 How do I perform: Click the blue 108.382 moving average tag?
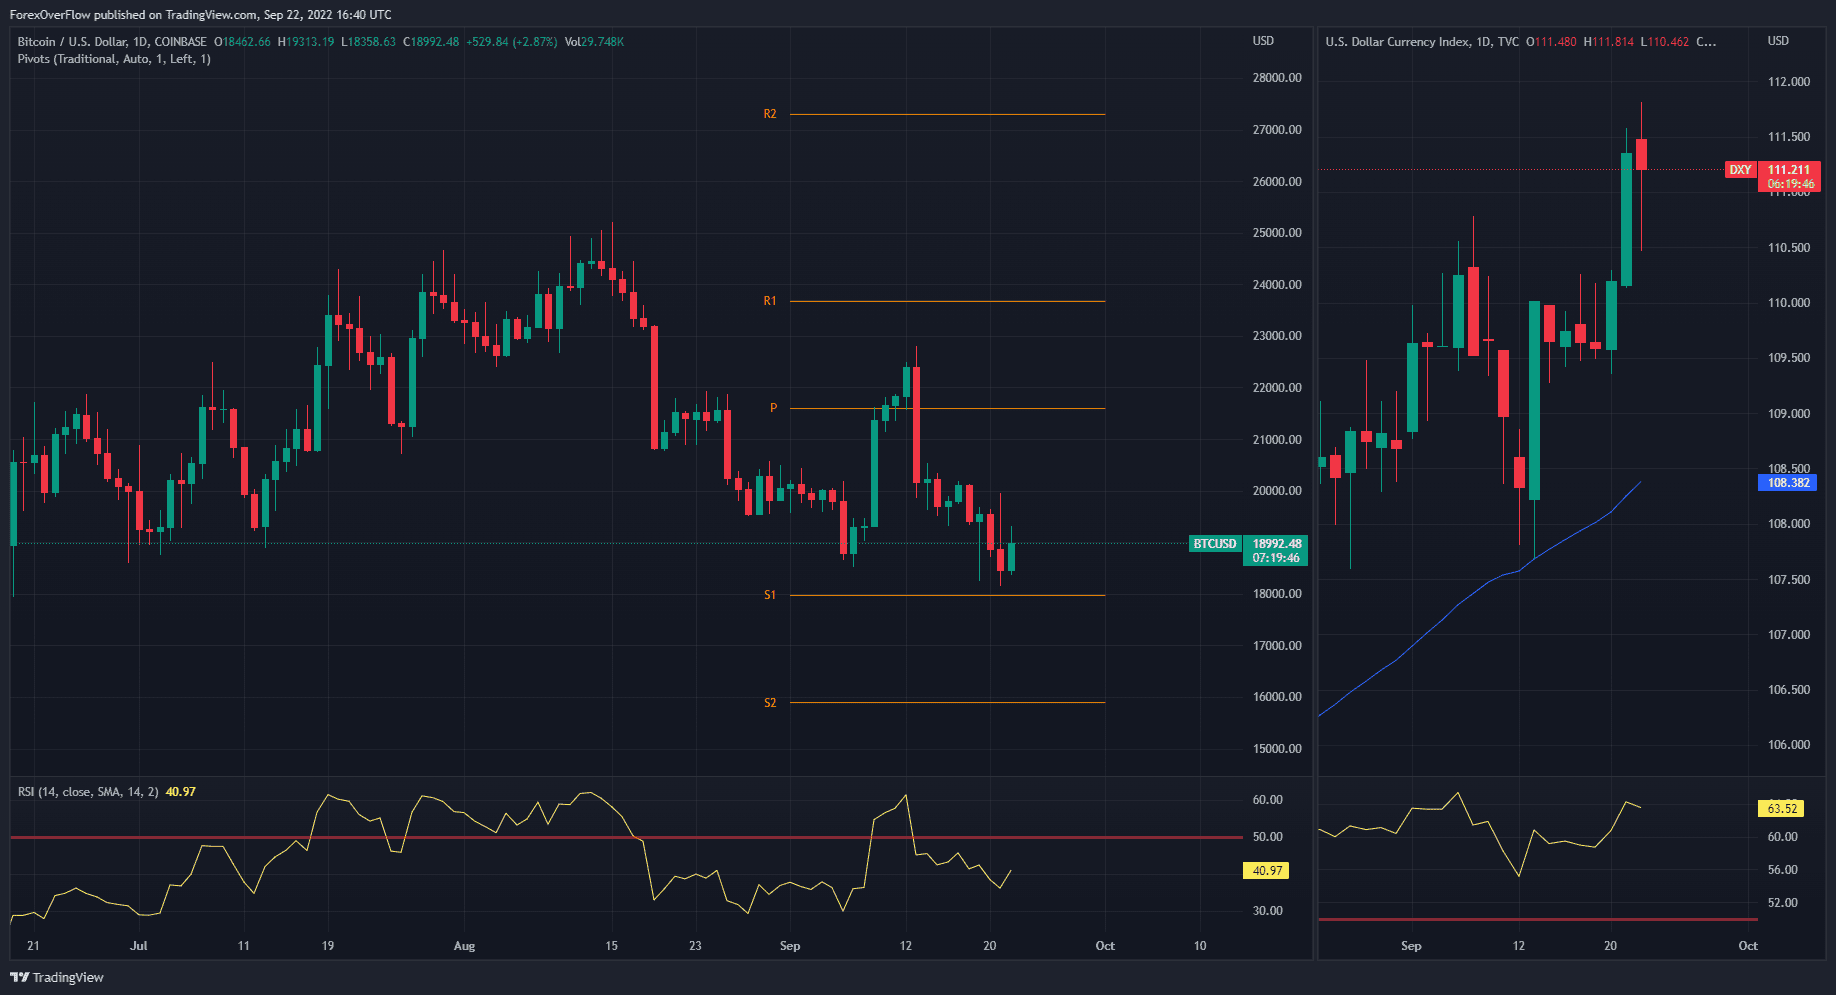click(x=1789, y=483)
